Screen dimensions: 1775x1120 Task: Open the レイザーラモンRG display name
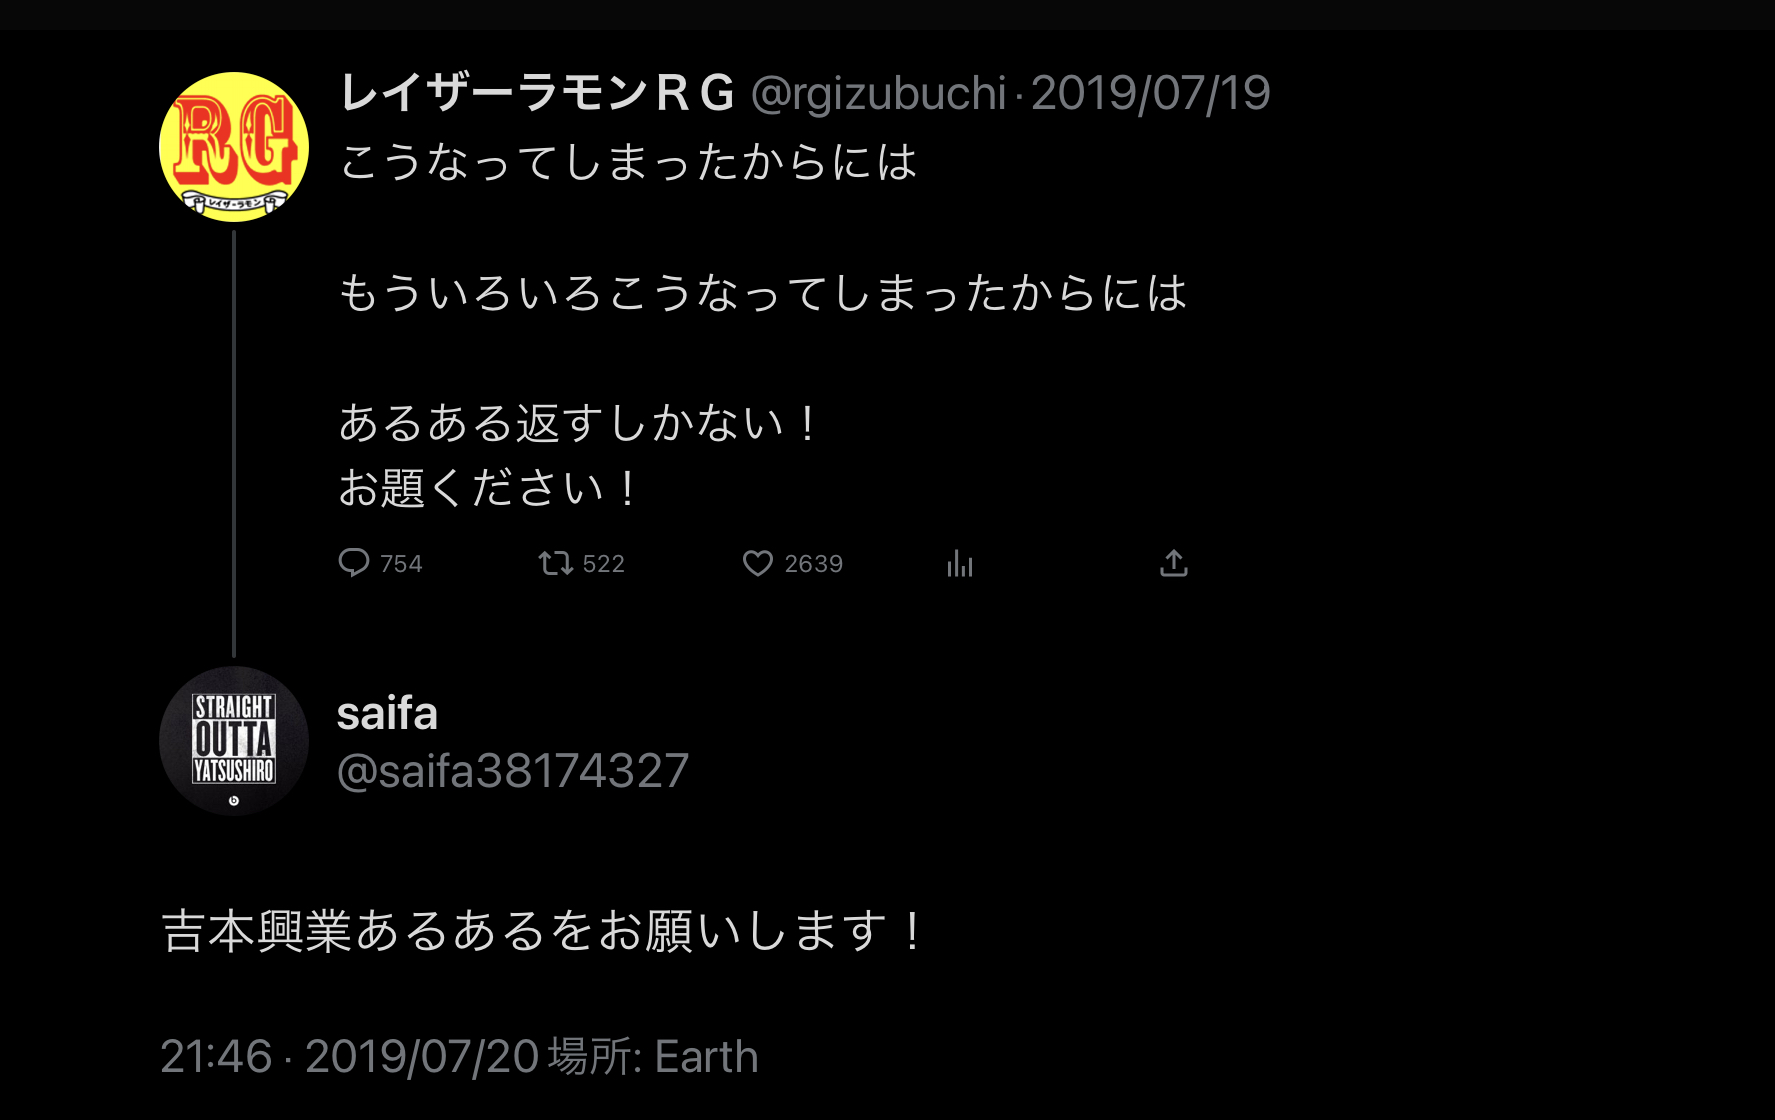tap(537, 94)
